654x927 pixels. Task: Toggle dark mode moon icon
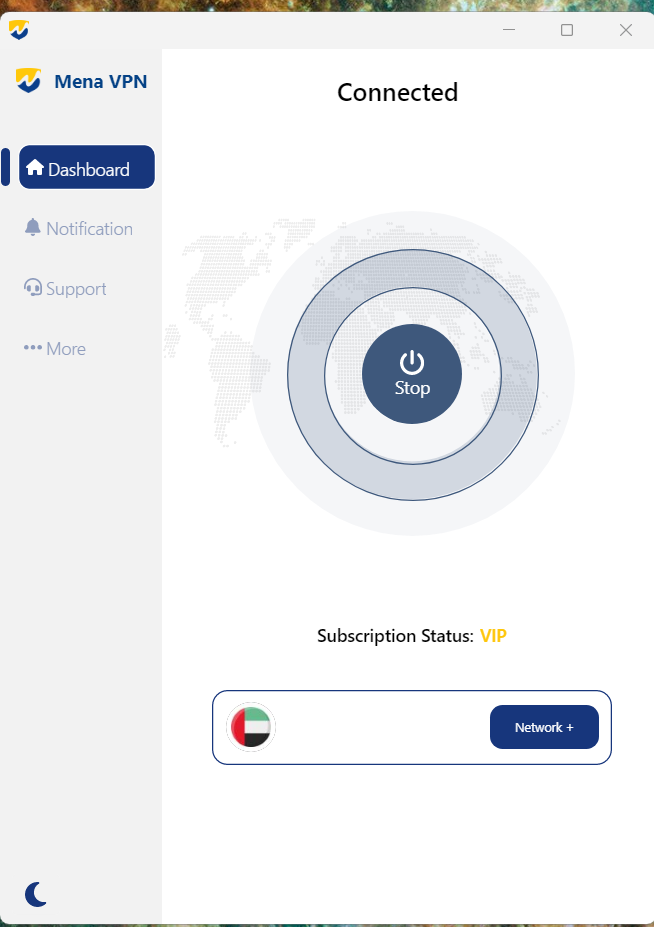[x=35, y=894]
